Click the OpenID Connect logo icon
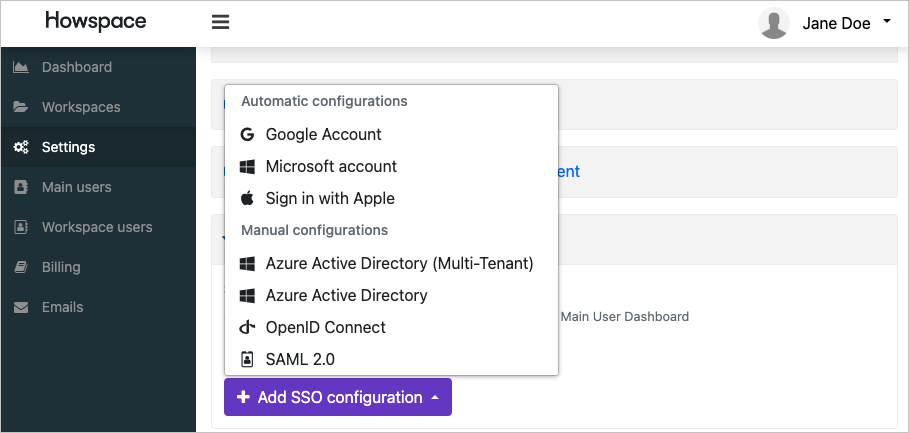The image size is (909, 433). [247, 328]
